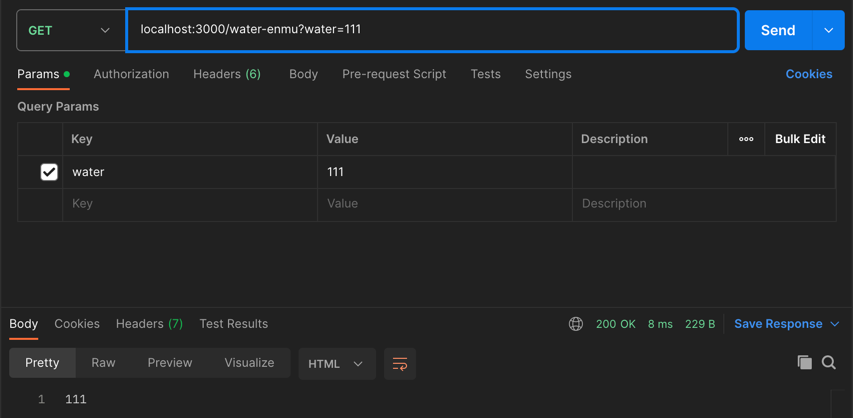The width and height of the screenshot is (853, 418).
Task: Click the Value column header
Action: 445,139
